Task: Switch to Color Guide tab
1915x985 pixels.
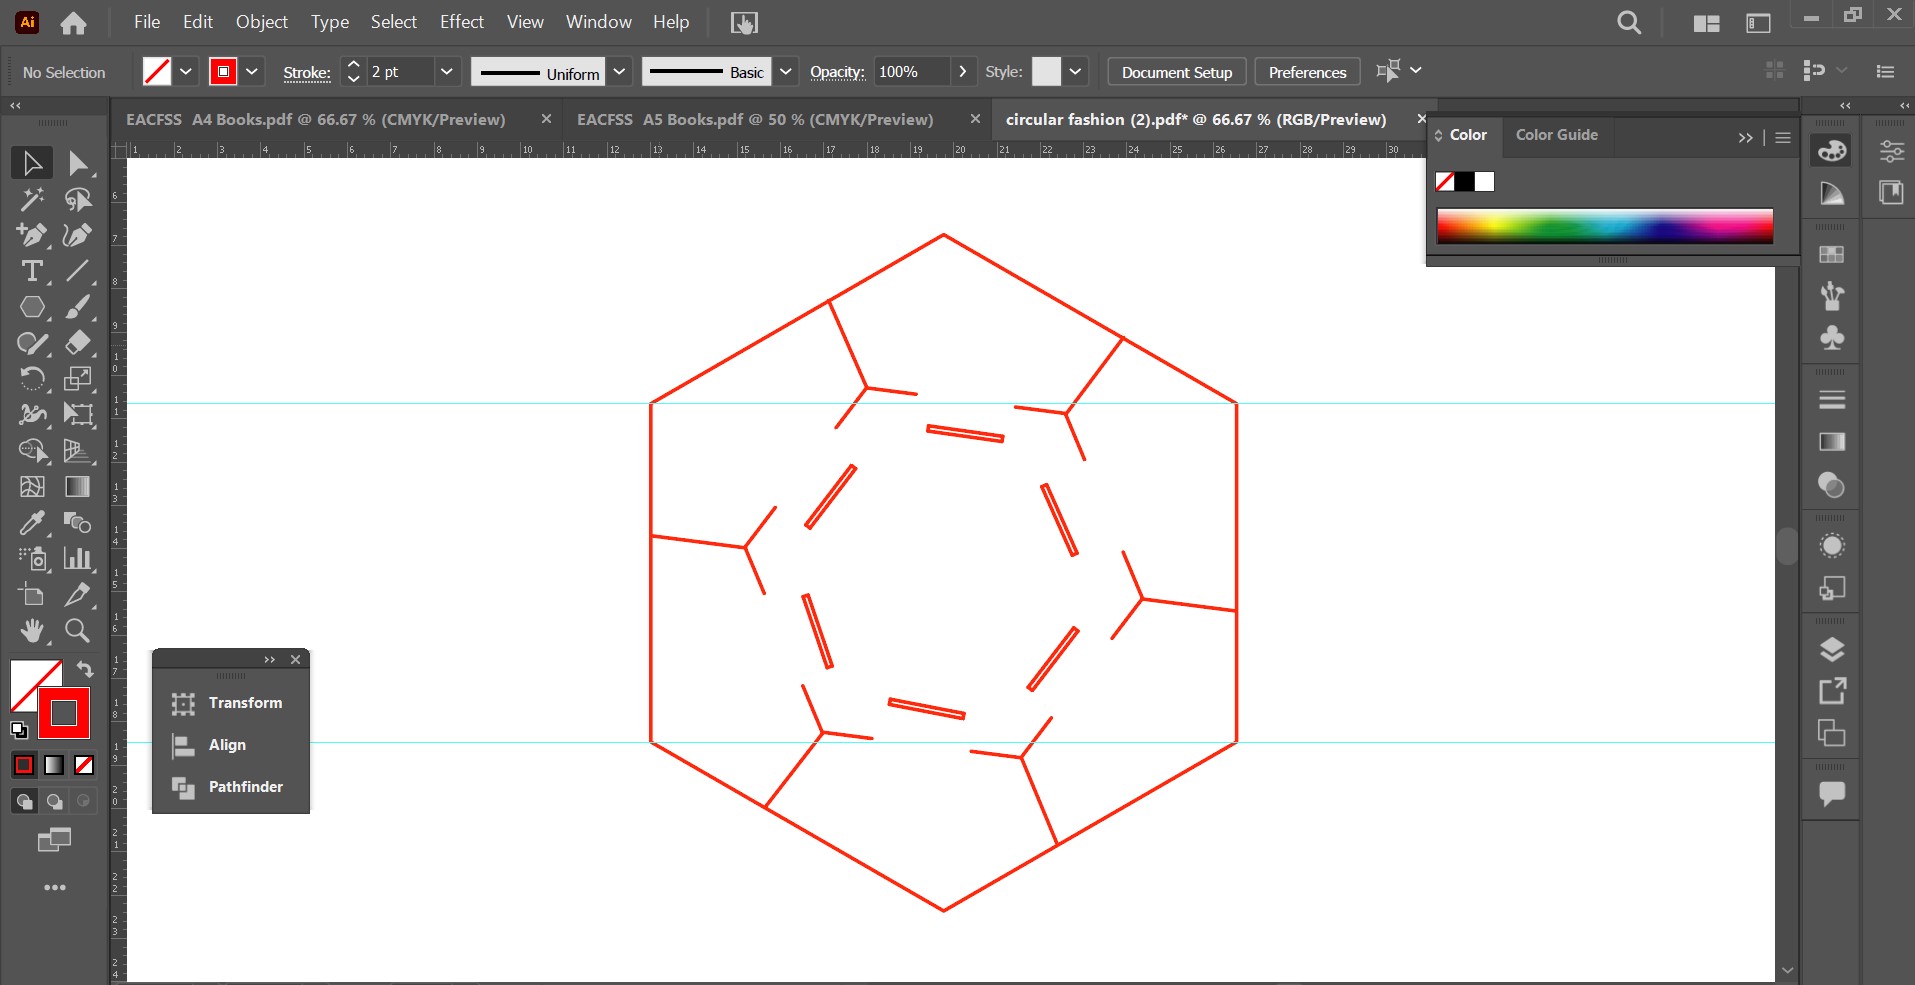Action: click(1557, 135)
